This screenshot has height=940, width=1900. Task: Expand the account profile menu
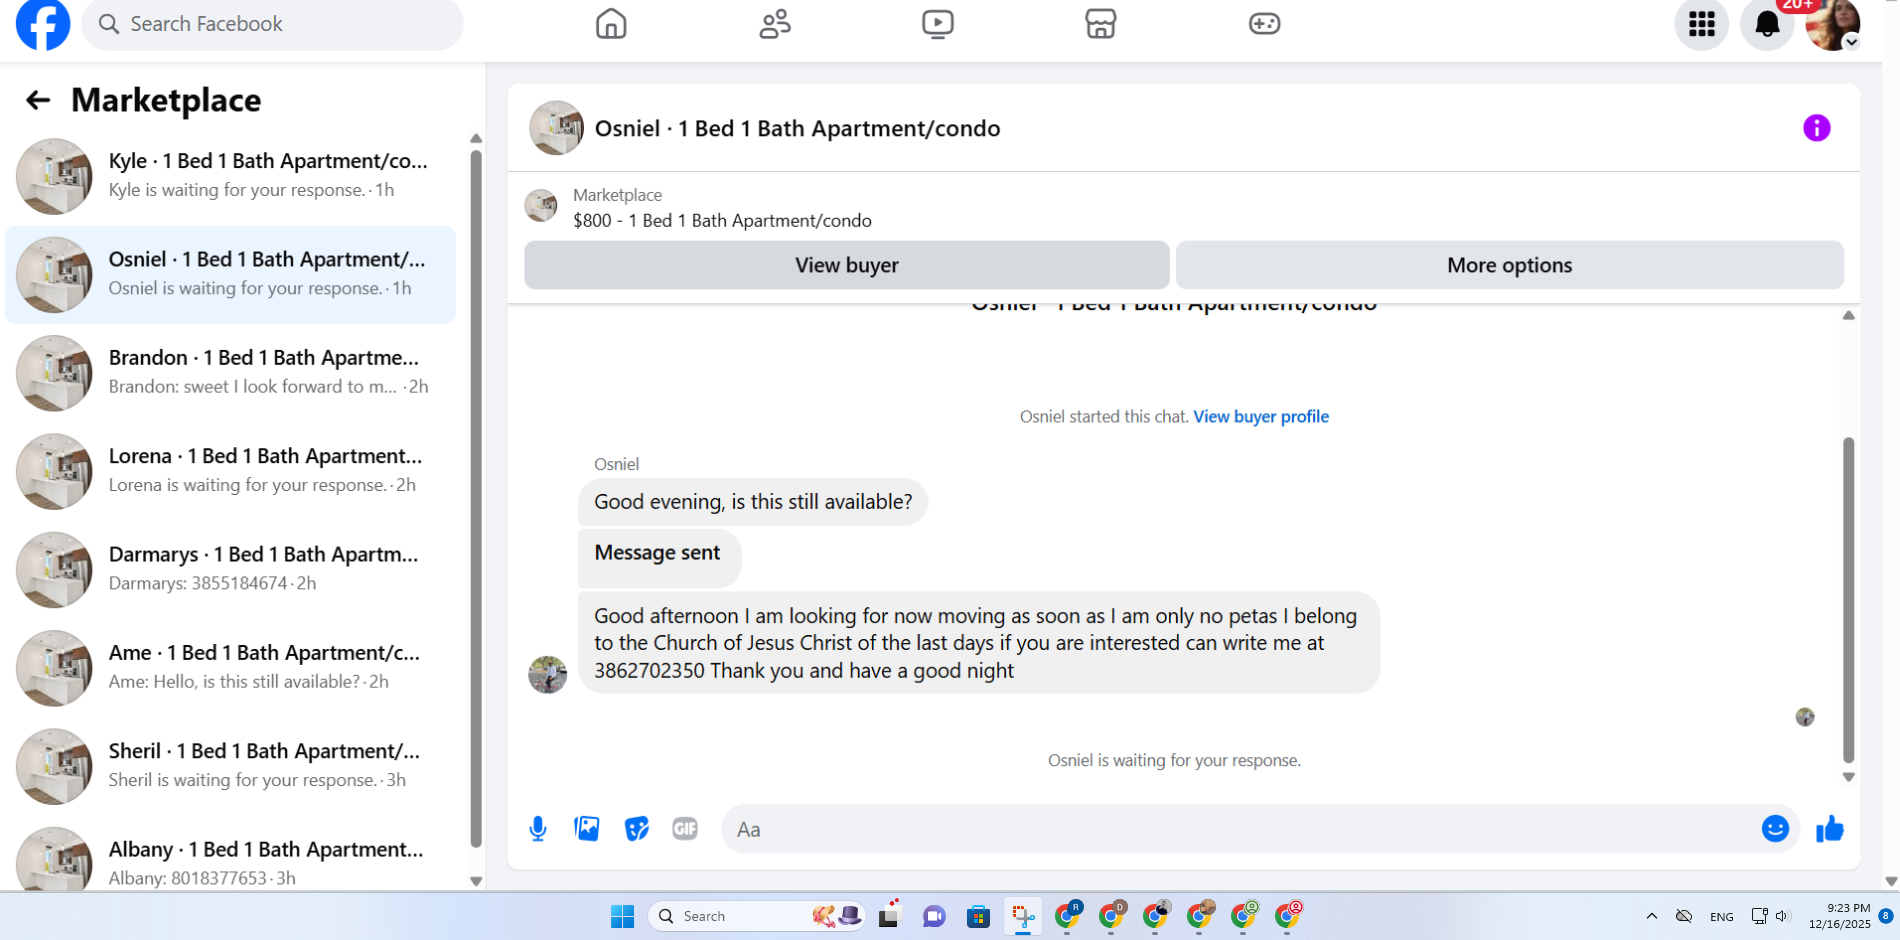(1833, 24)
